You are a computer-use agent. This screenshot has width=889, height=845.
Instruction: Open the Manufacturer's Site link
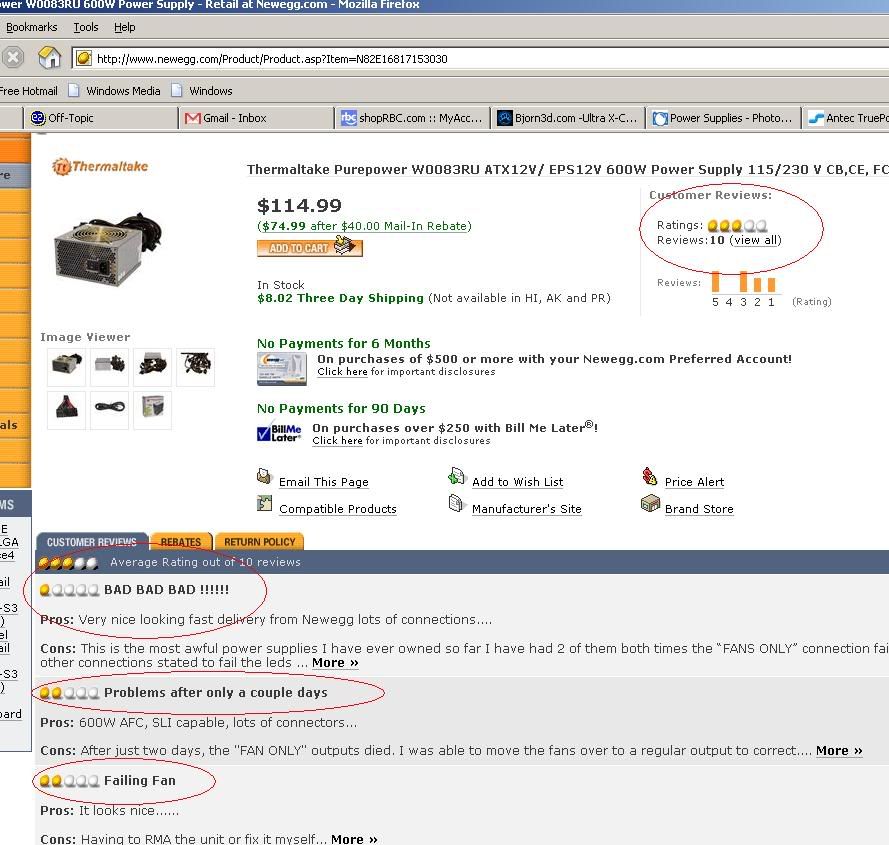tap(527, 509)
